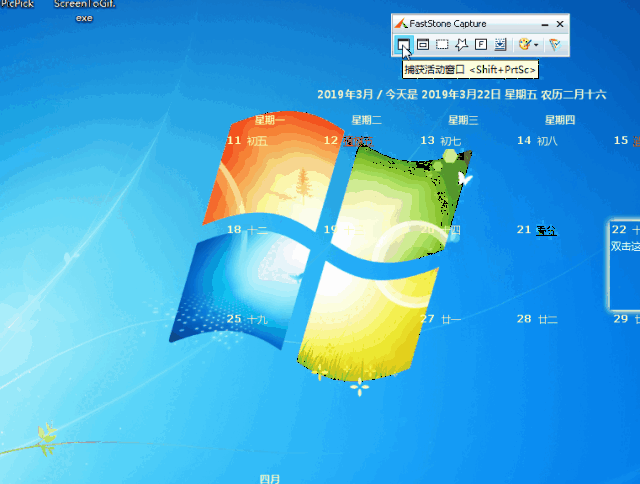Select the PicPick desktop shortcut
The height and width of the screenshot is (484, 640).
17,4
